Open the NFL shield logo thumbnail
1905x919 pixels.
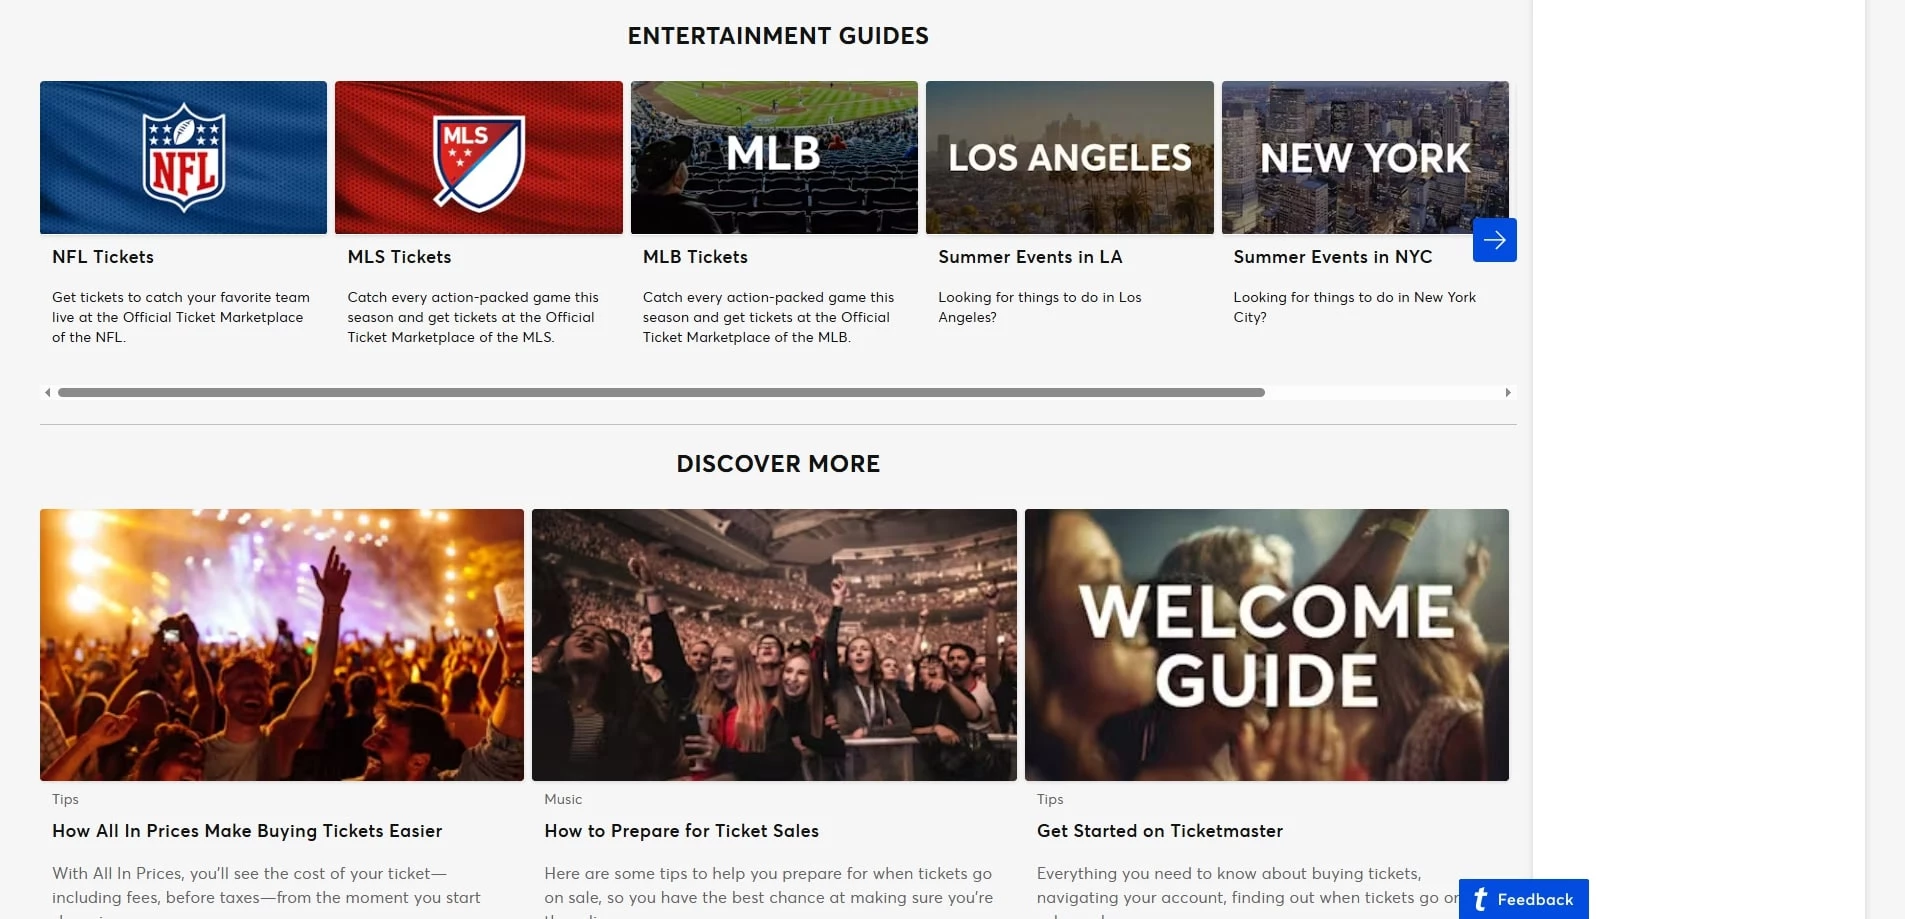tap(183, 158)
